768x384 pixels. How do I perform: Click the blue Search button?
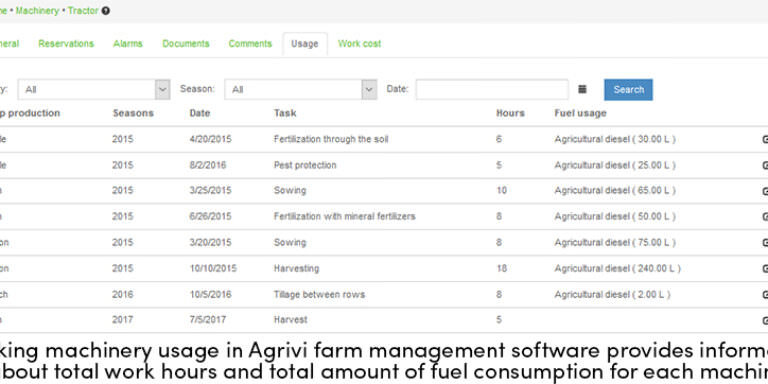628,90
